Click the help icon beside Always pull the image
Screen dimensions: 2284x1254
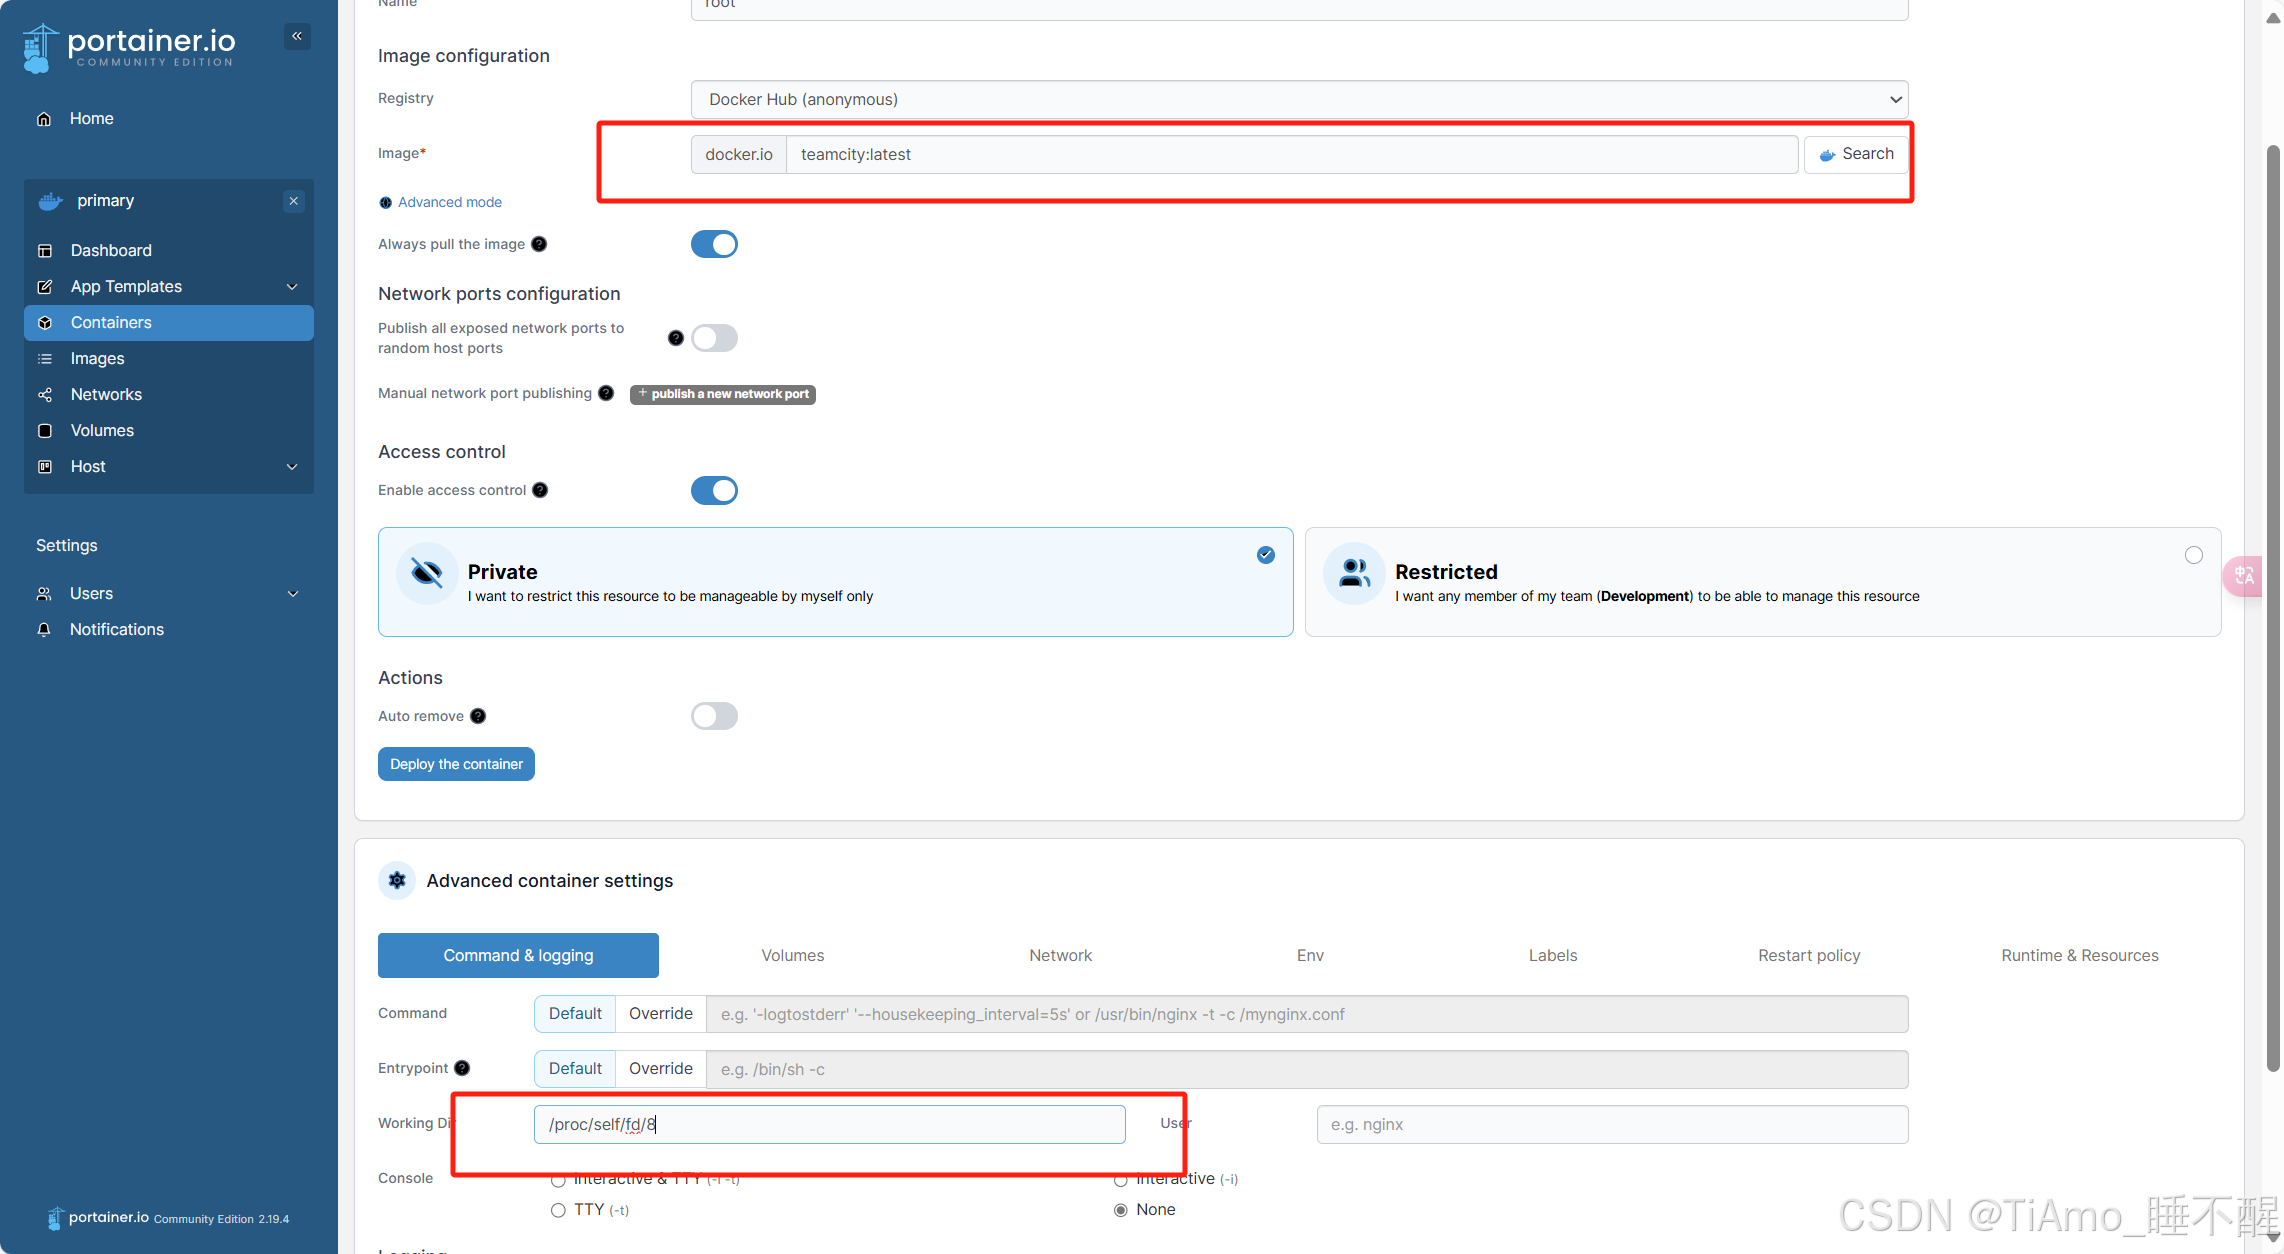tap(539, 244)
